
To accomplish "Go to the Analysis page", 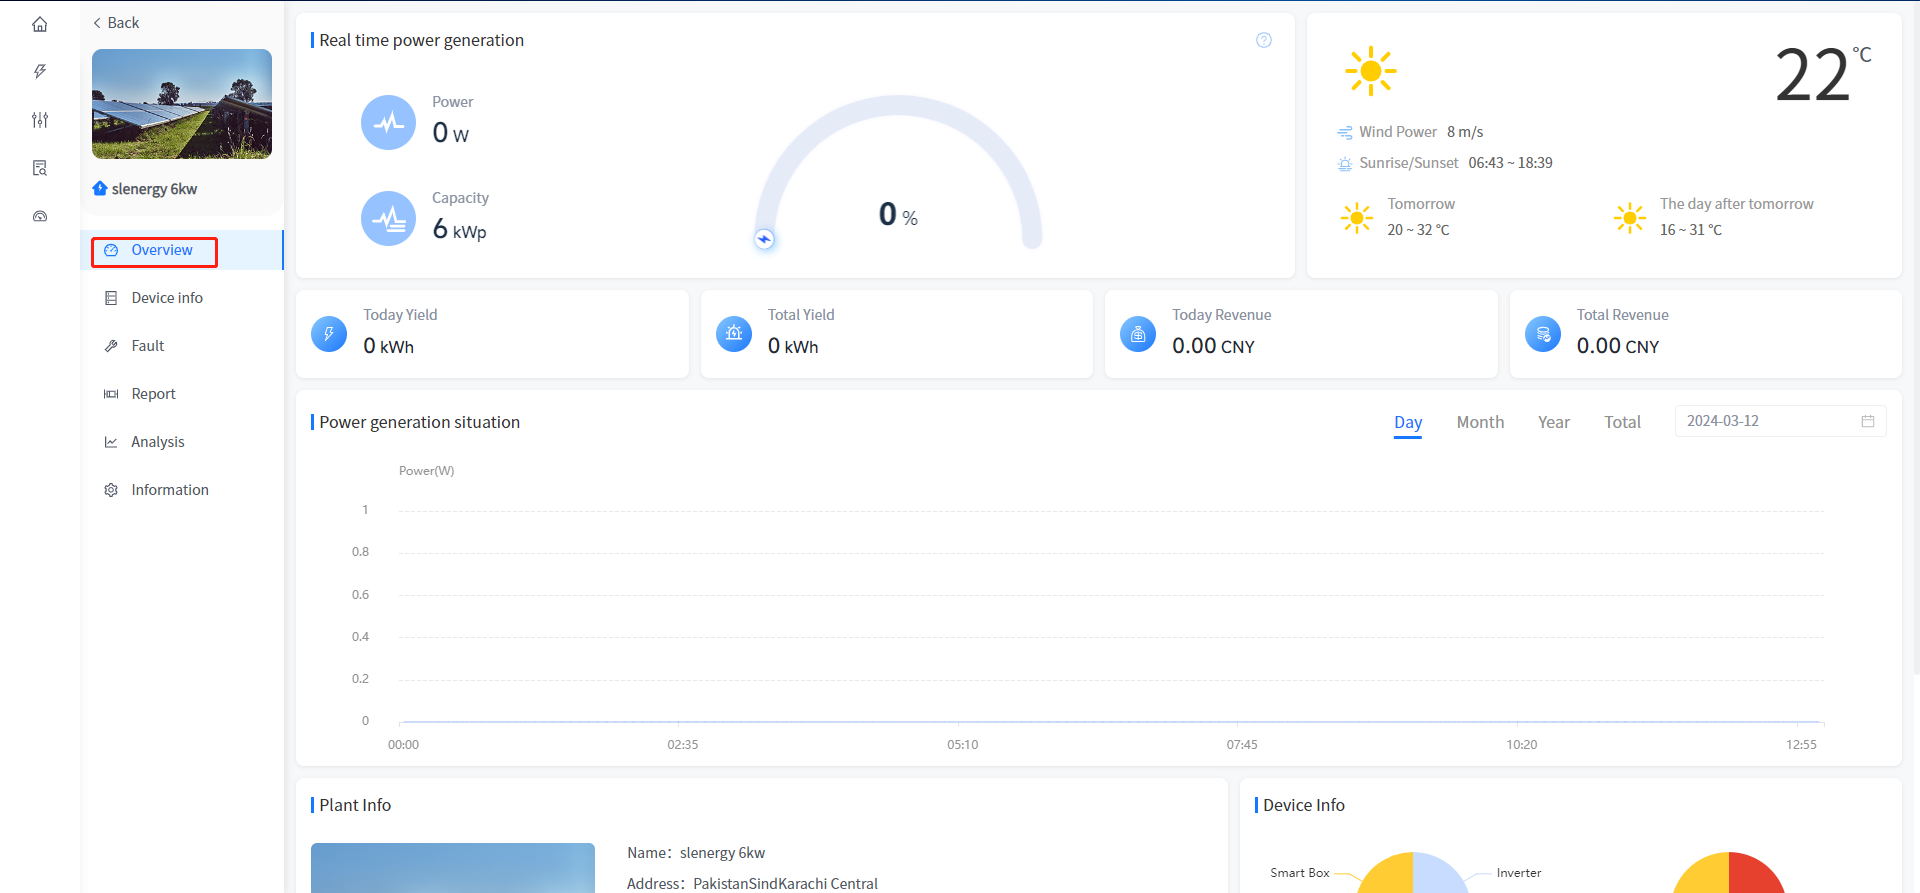I will [157, 442].
